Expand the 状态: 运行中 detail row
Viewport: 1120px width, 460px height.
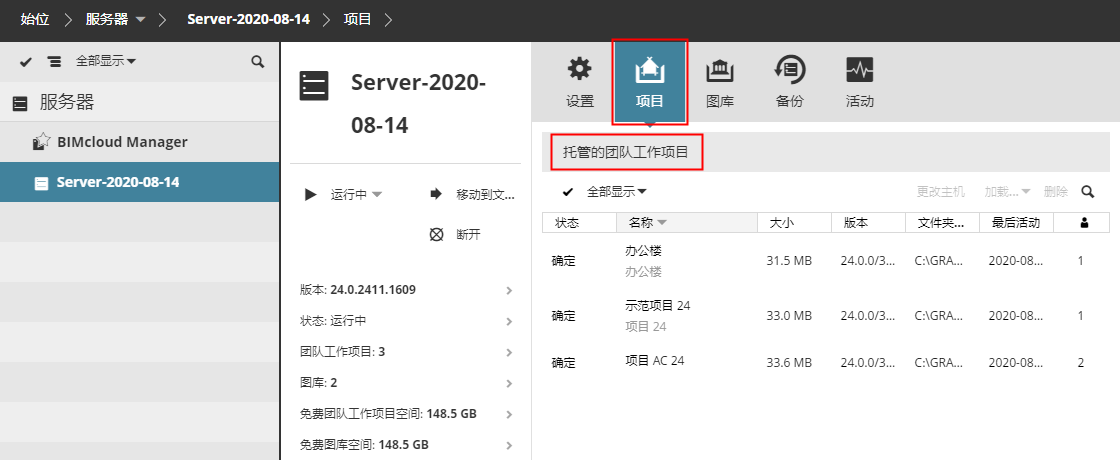click(x=406, y=321)
